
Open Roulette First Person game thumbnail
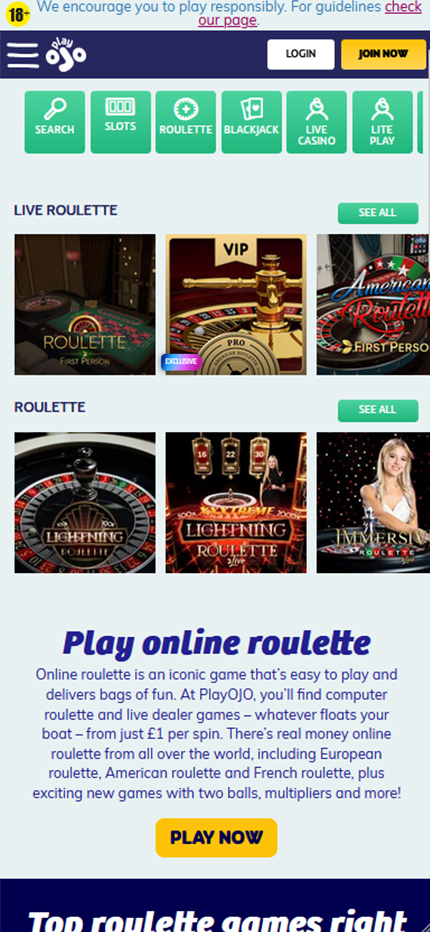[85, 304]
